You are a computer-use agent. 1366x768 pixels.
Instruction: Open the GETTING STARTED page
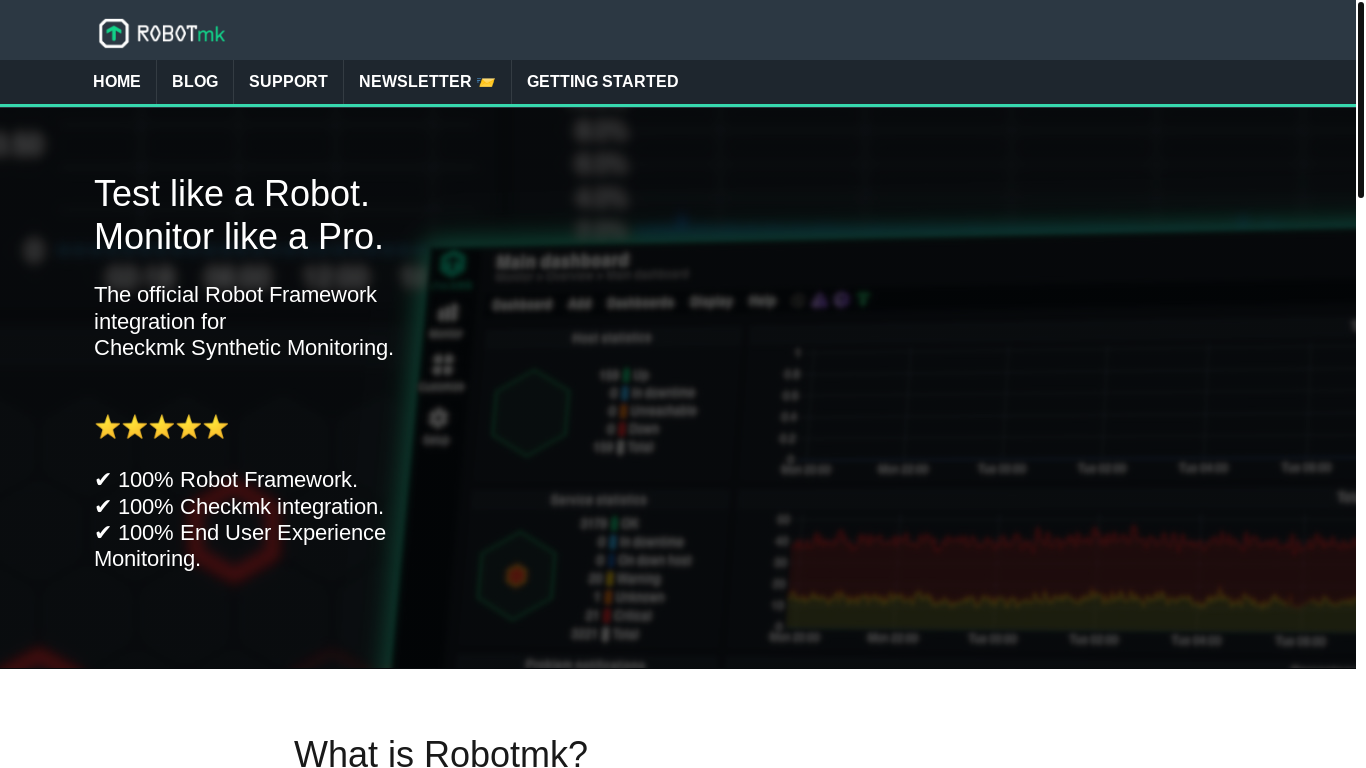tap(603, 82)
